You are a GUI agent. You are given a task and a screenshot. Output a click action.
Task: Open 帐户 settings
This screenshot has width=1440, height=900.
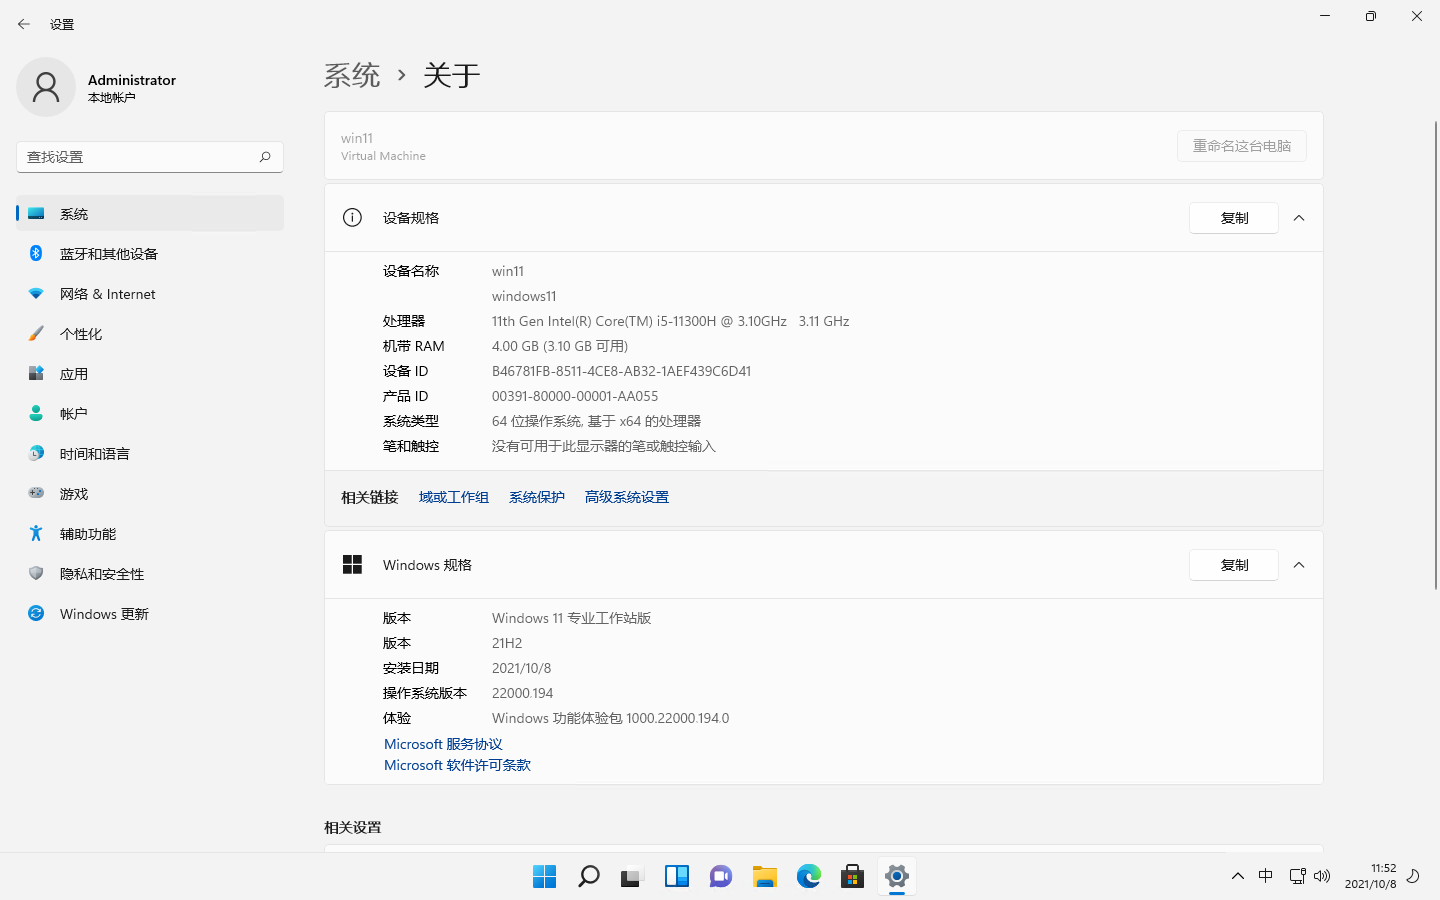point(150,413)
